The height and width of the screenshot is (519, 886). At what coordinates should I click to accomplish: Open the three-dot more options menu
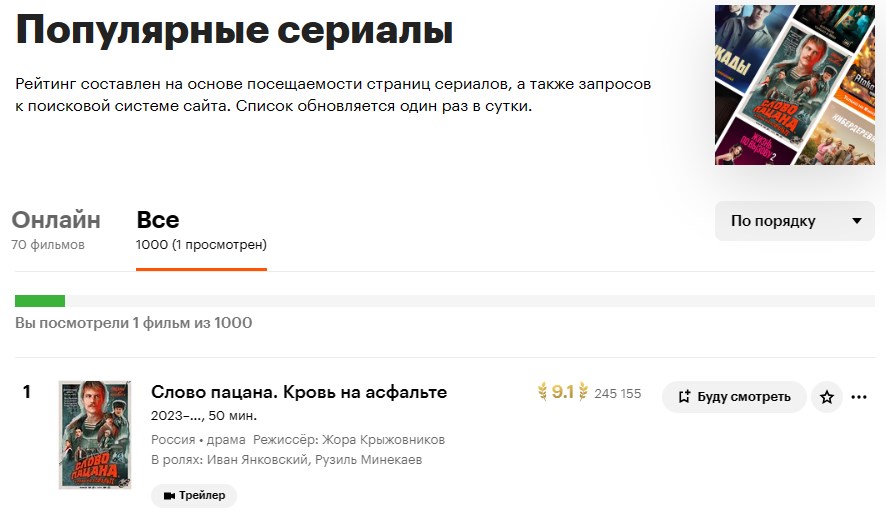[x=859, y=397]
